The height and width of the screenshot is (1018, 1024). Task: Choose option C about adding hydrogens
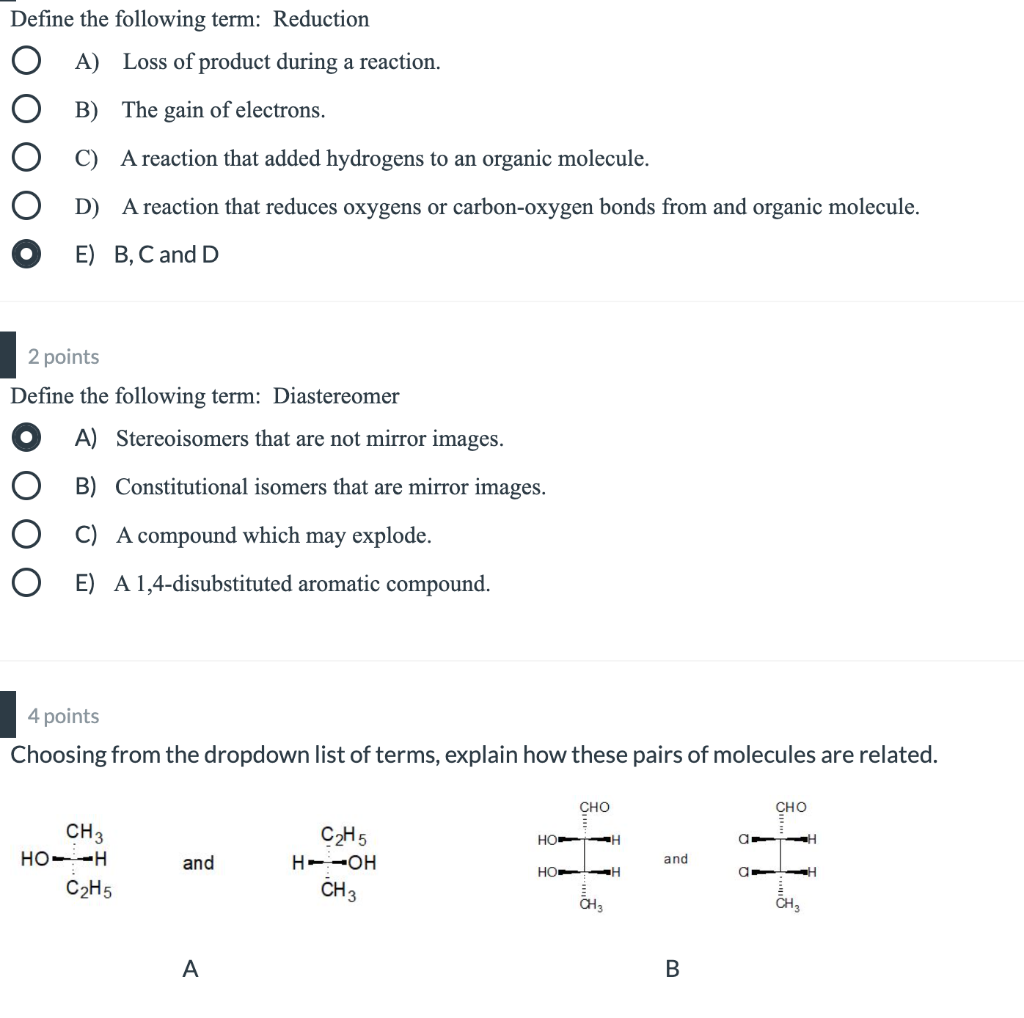point(25,158)
